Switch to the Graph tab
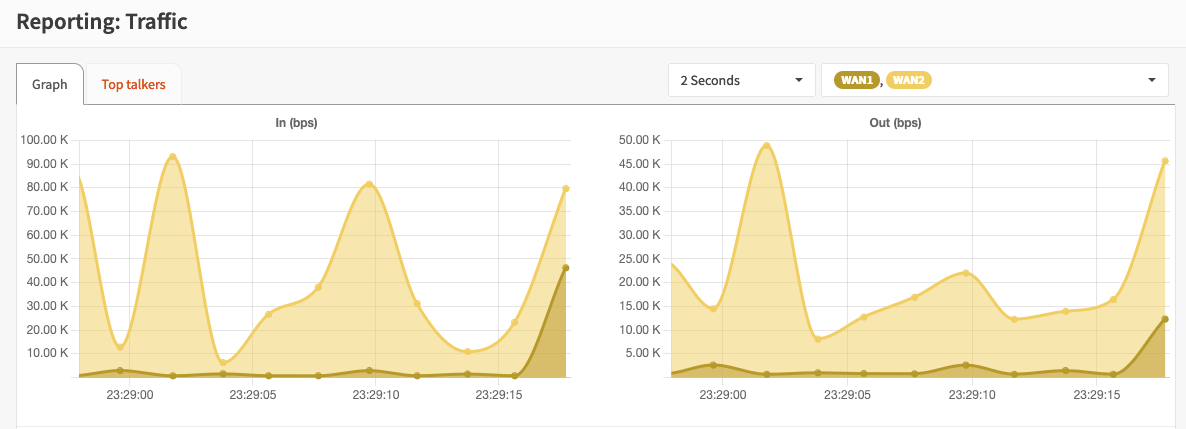The width and height of the screenshot is (1186, 429). 50,85
